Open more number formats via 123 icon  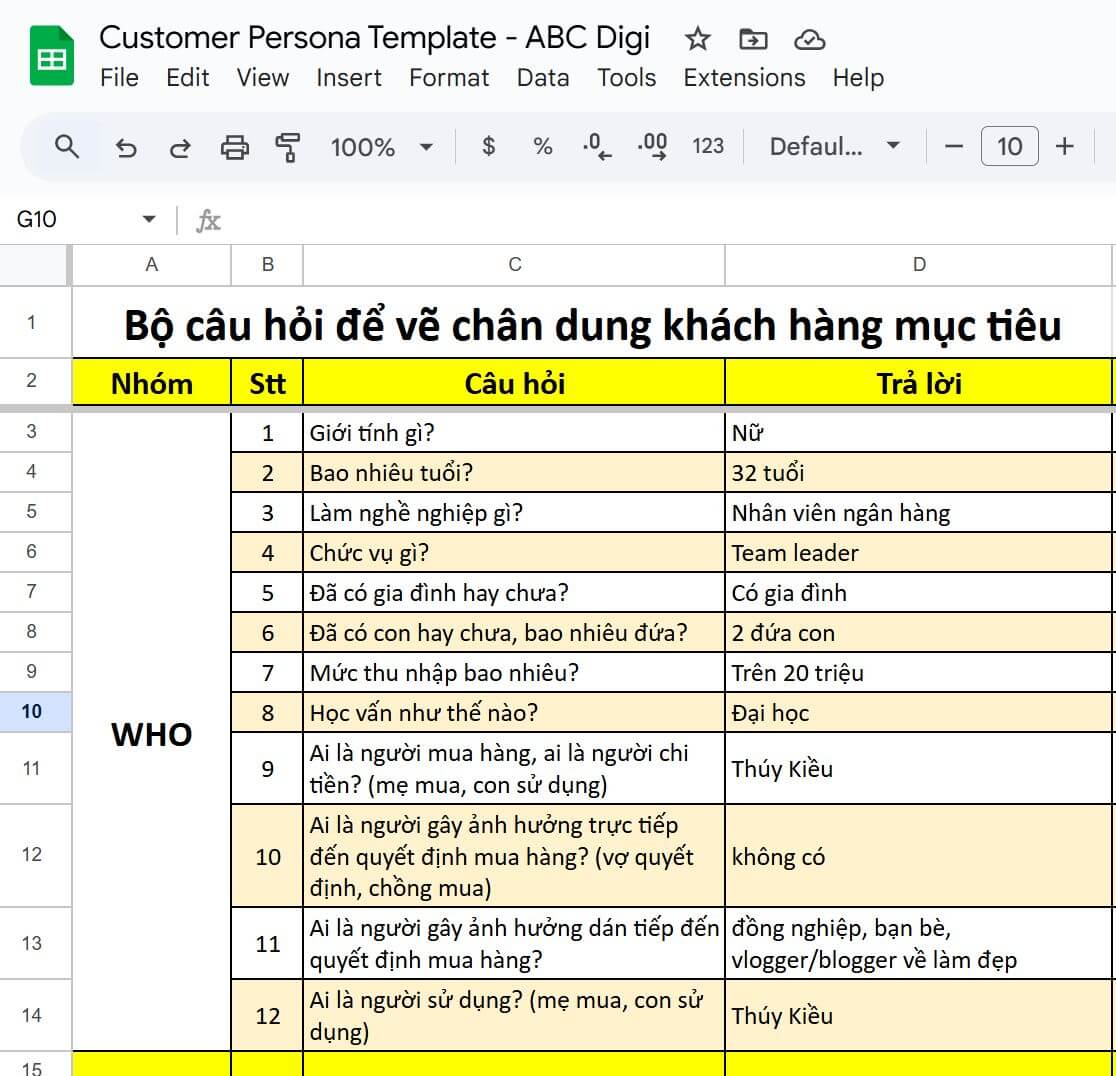[708, 146]
